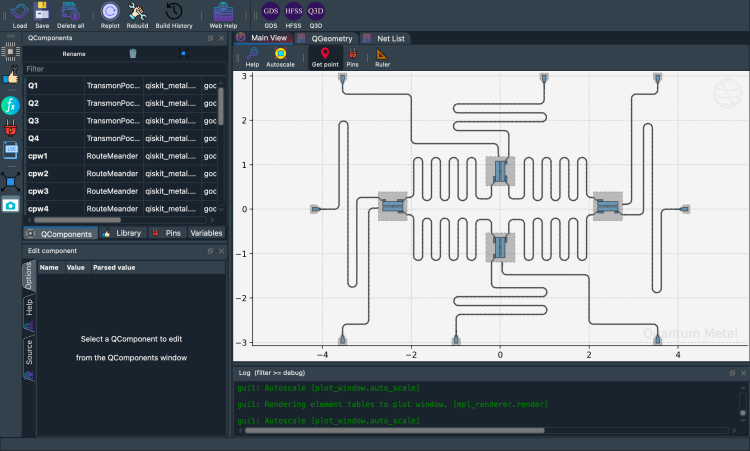The height and width of the screenshot is (451, 750).
Task: Select the Pins bottom tab
Action: click(167, 233)
